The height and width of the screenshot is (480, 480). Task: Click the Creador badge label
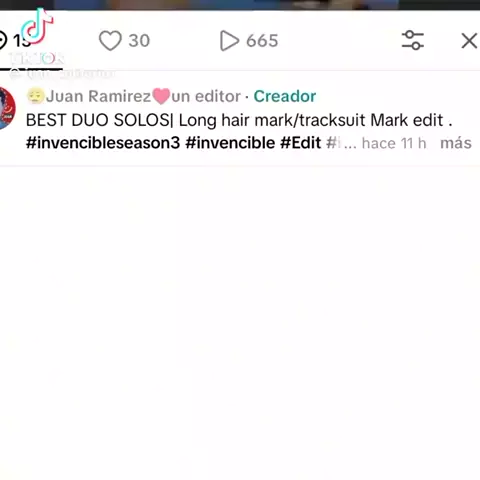click(285, 96)
